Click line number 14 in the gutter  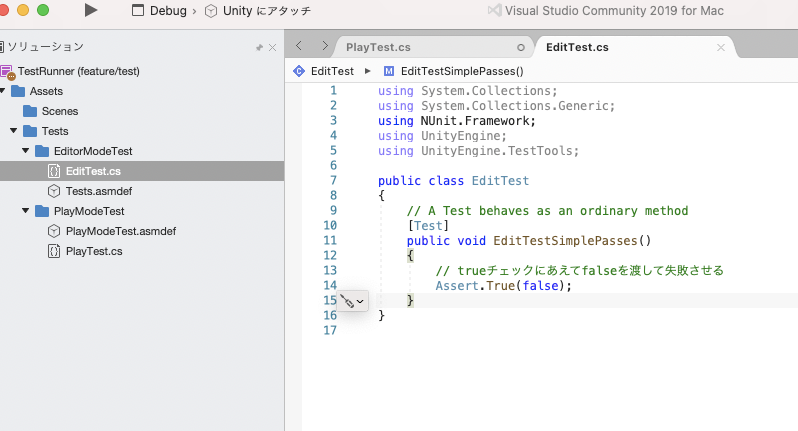(x=330, y=285)
